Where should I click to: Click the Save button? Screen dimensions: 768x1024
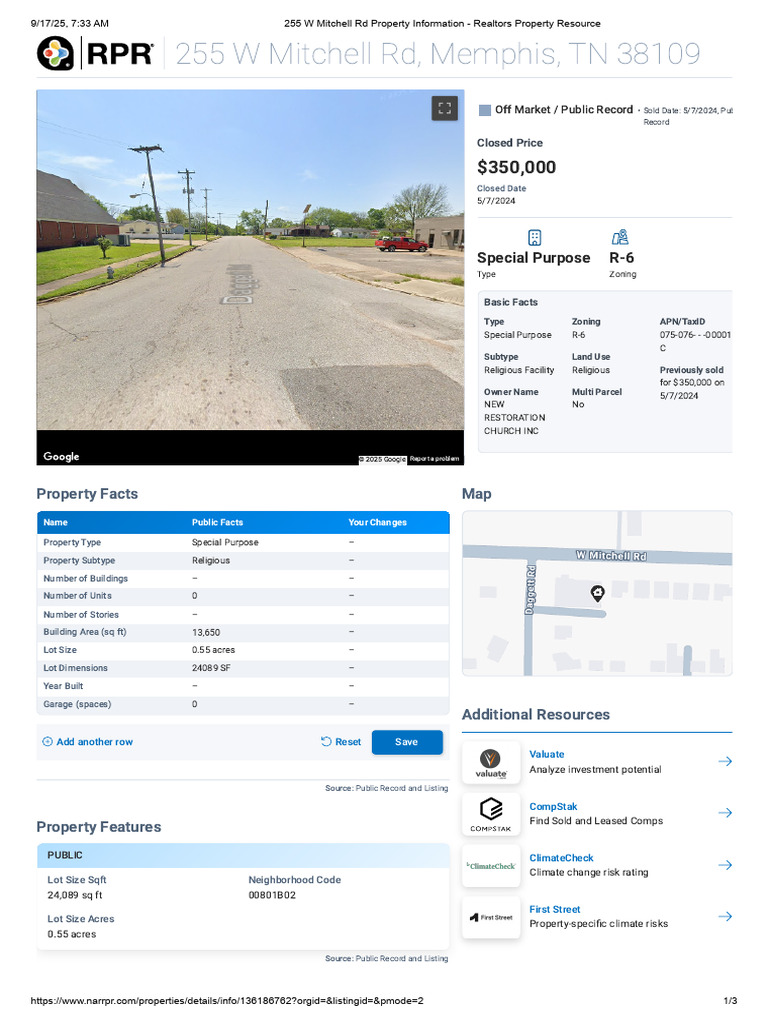[x=407, y=742]
